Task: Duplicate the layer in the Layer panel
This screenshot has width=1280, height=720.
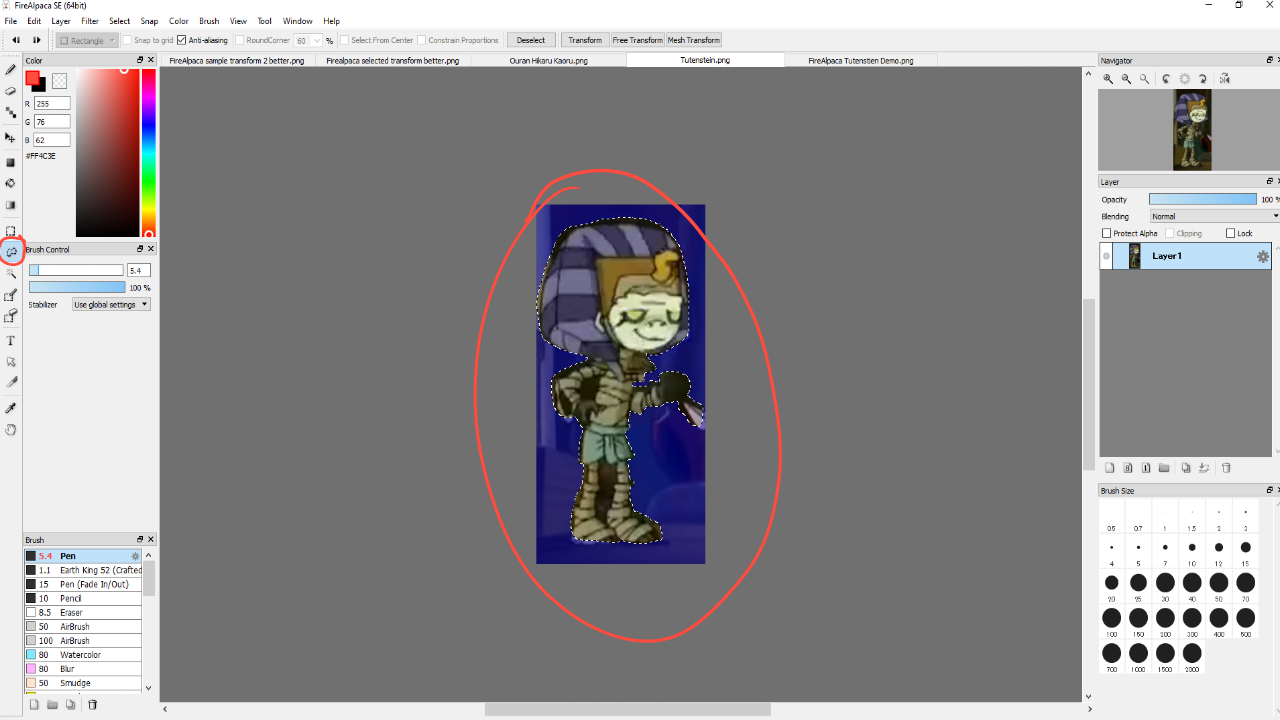Action: coord(1186,468)
